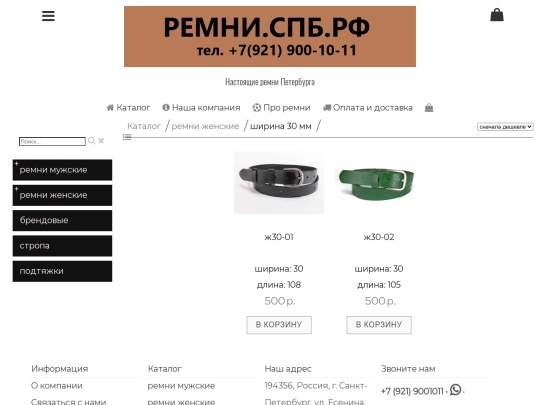Open the hamburger menu icon

(48, 16)
